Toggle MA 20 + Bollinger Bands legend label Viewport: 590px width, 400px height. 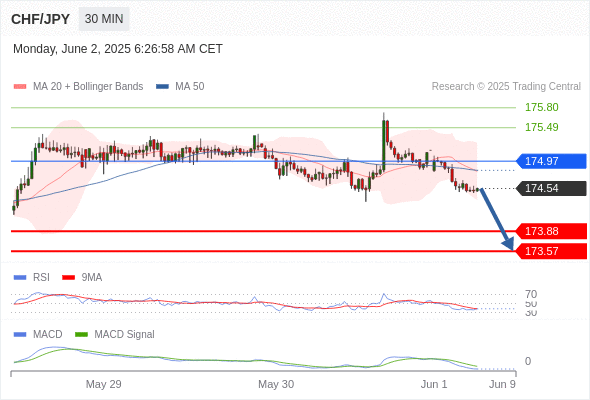click(x=88, y=87)
